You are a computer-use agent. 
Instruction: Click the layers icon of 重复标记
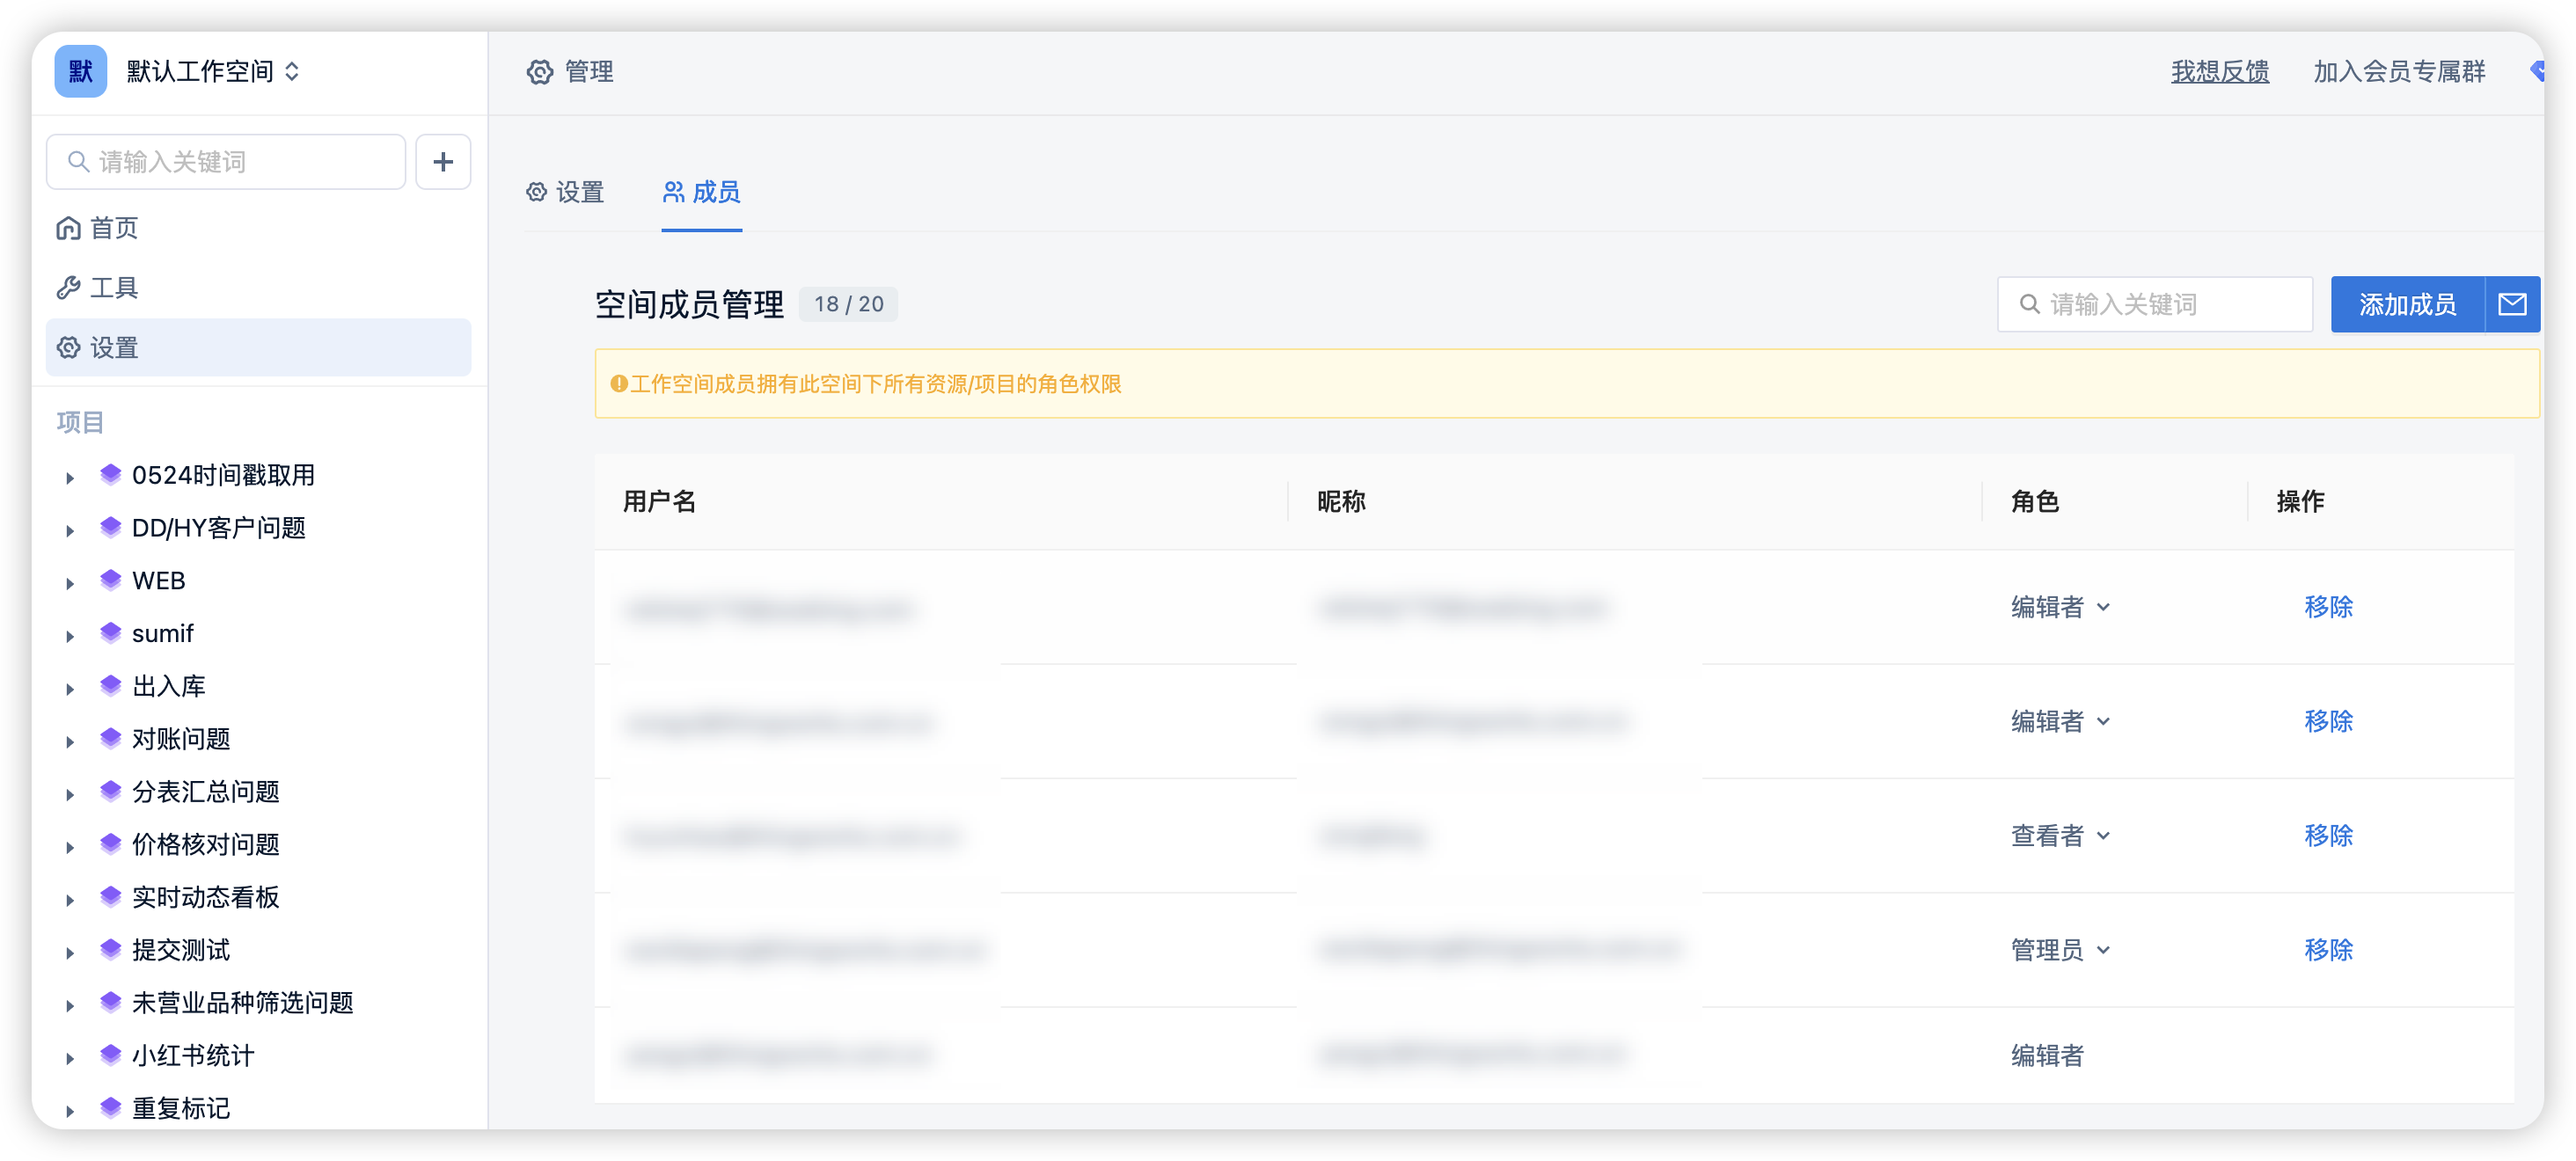point(111,1108)
